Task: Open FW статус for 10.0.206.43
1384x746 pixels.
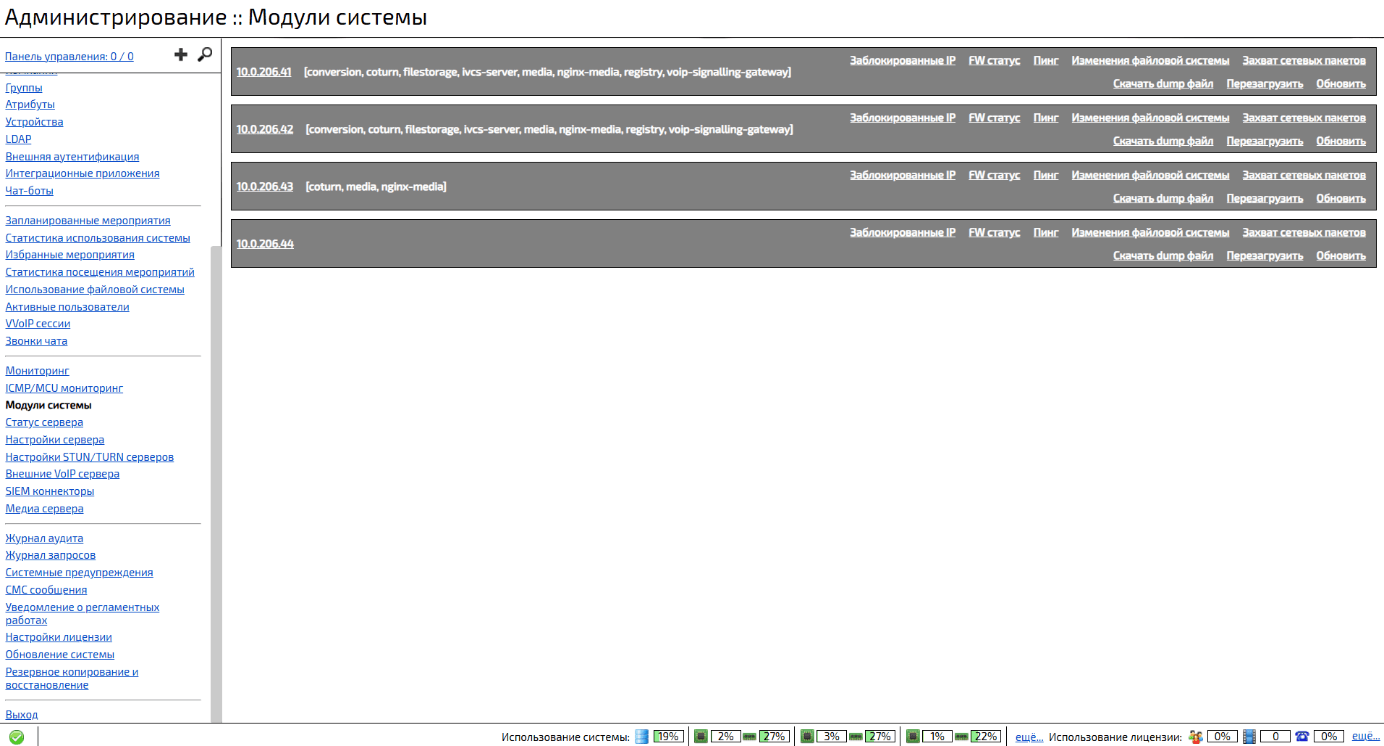Action: (994, 175)
